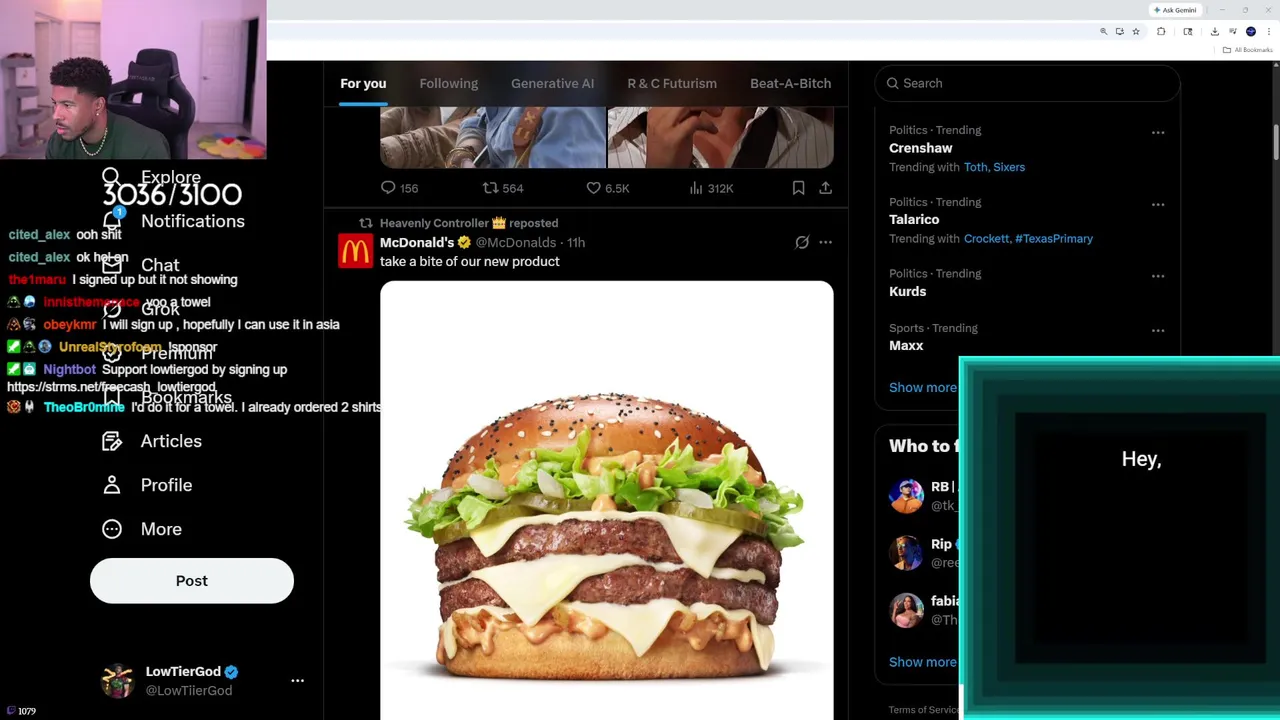Click "take a bite of our new product" text
Image resolution: width=1280 pixels, height=720 pixels.
470,261
